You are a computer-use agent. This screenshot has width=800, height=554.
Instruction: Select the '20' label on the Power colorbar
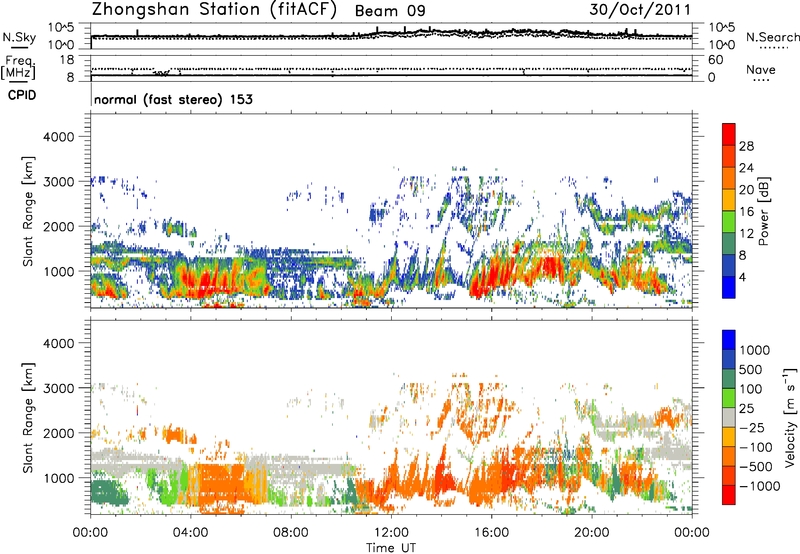(746, 190)
